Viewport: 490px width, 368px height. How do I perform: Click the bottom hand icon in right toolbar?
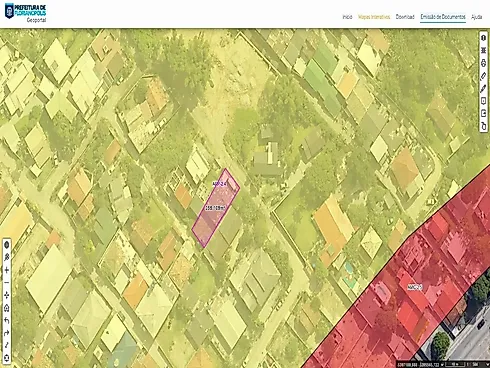coord(483,126)
